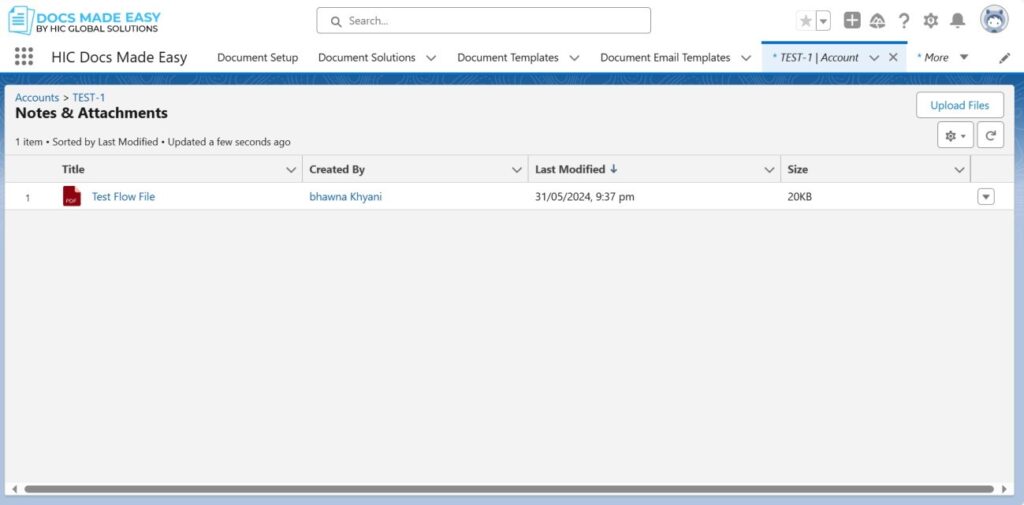Viewport: 1024px width, 505px height.
Task: Click the Last Modified sort arrow
Action: click(613, 169)
